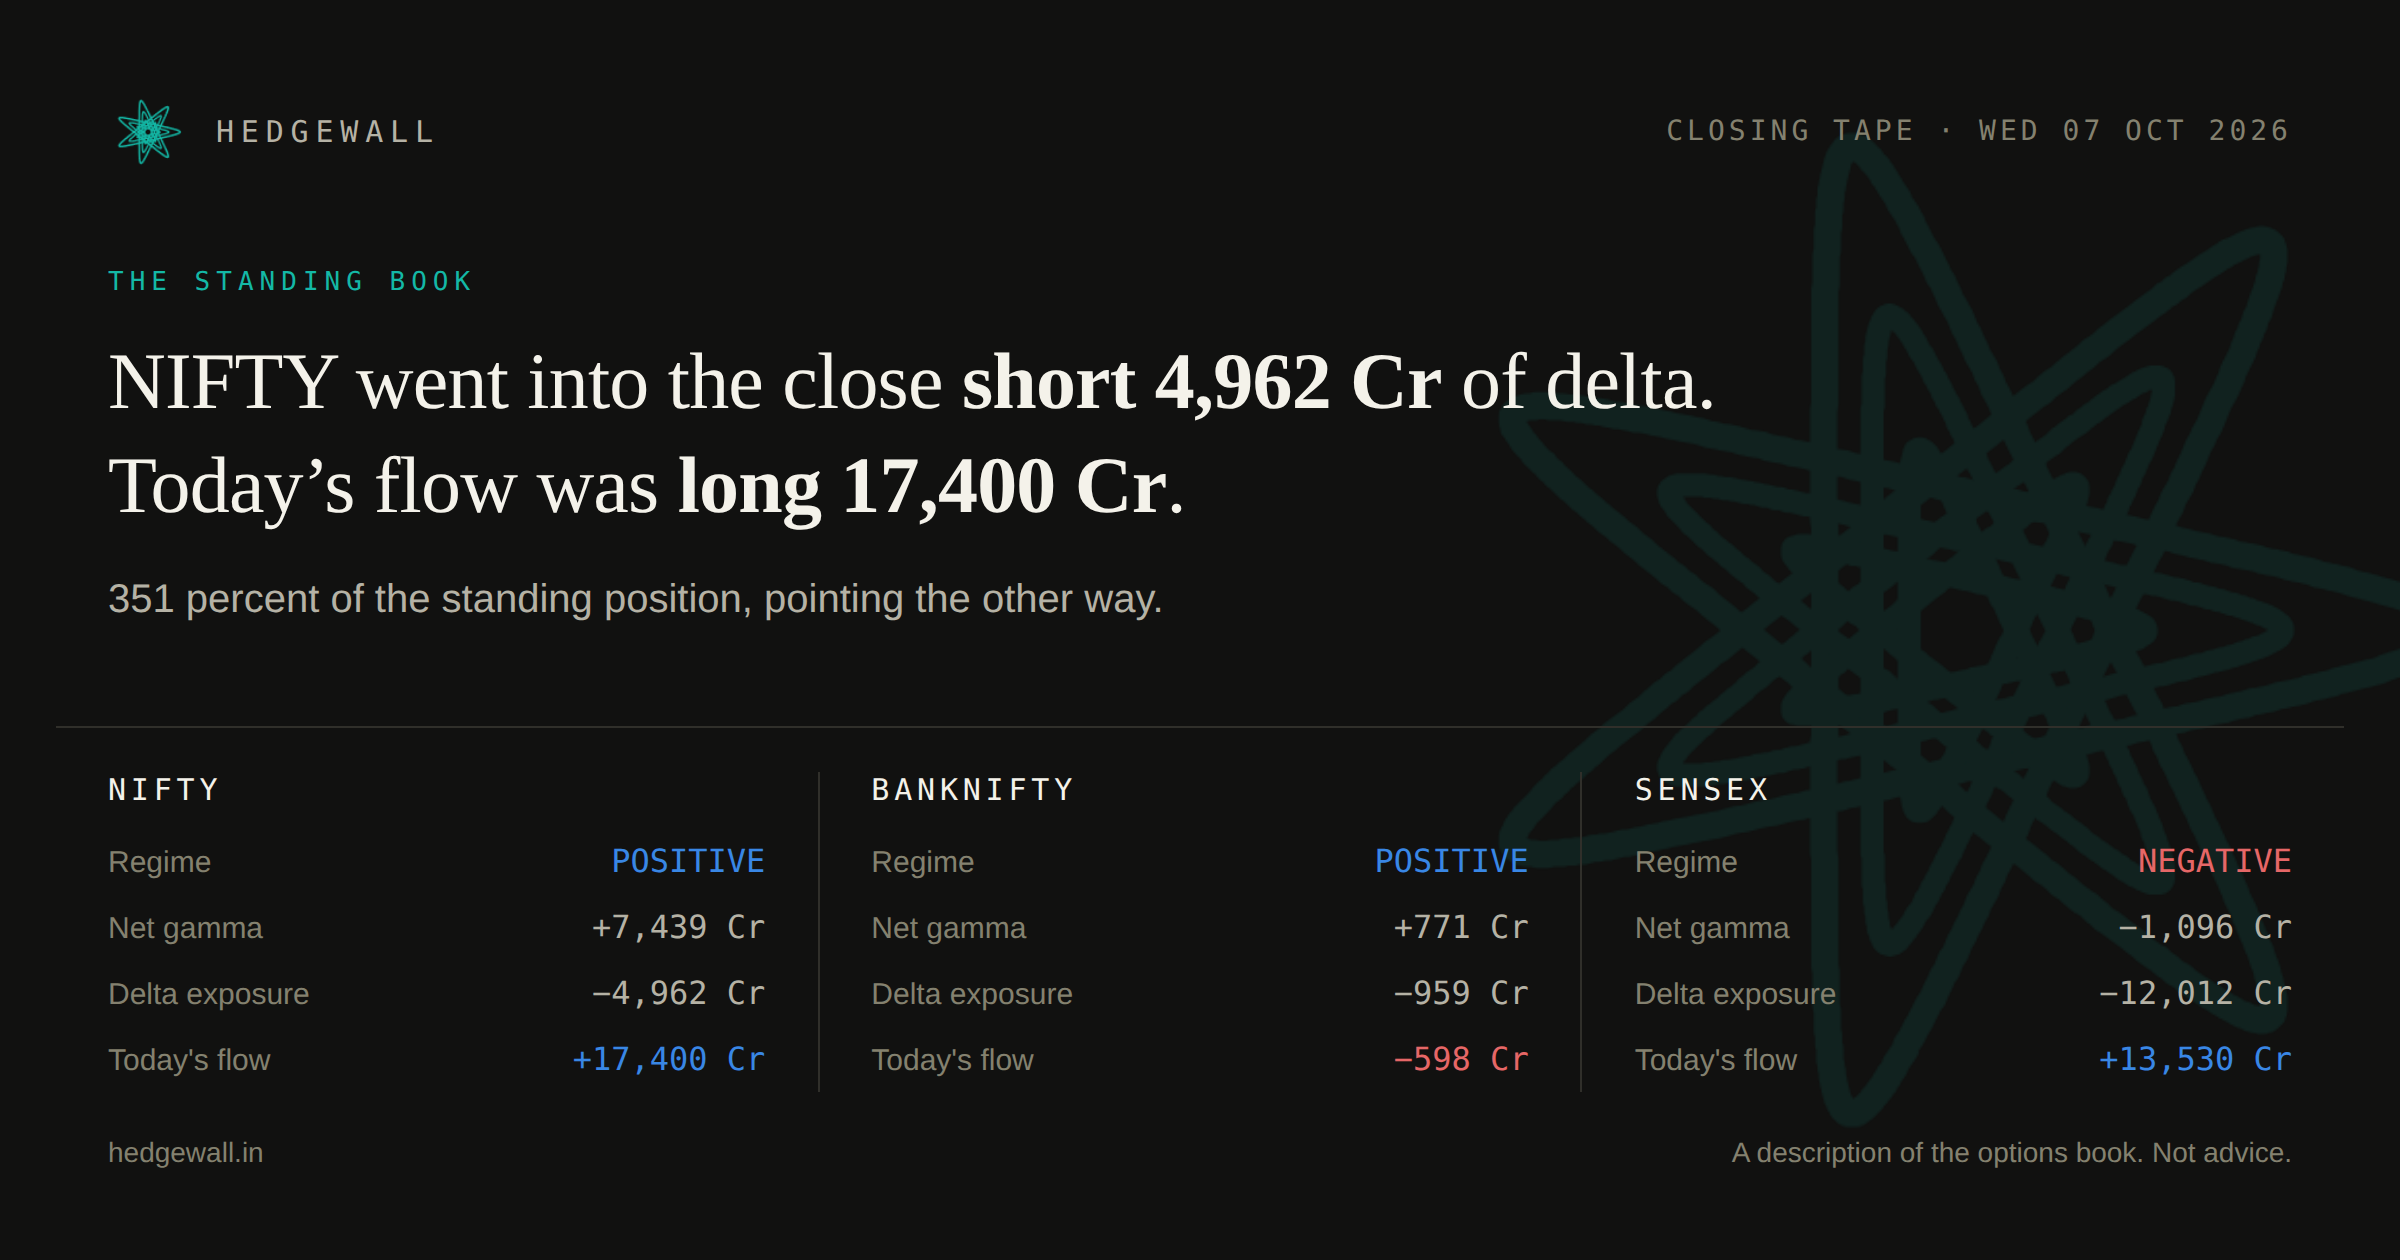Image resolution: width=2400 pixels, height=1260 pixels.
Task: Select the NIFTY column heading
Action: (164, 790)
